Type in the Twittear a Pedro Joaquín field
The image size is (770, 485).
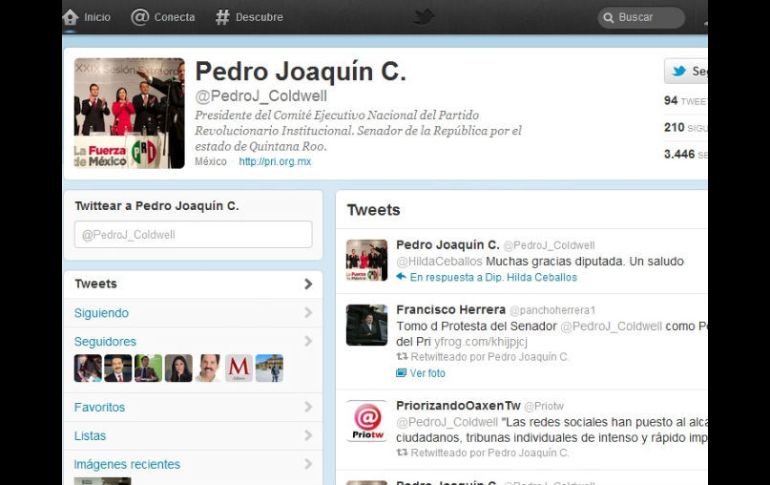193,235
